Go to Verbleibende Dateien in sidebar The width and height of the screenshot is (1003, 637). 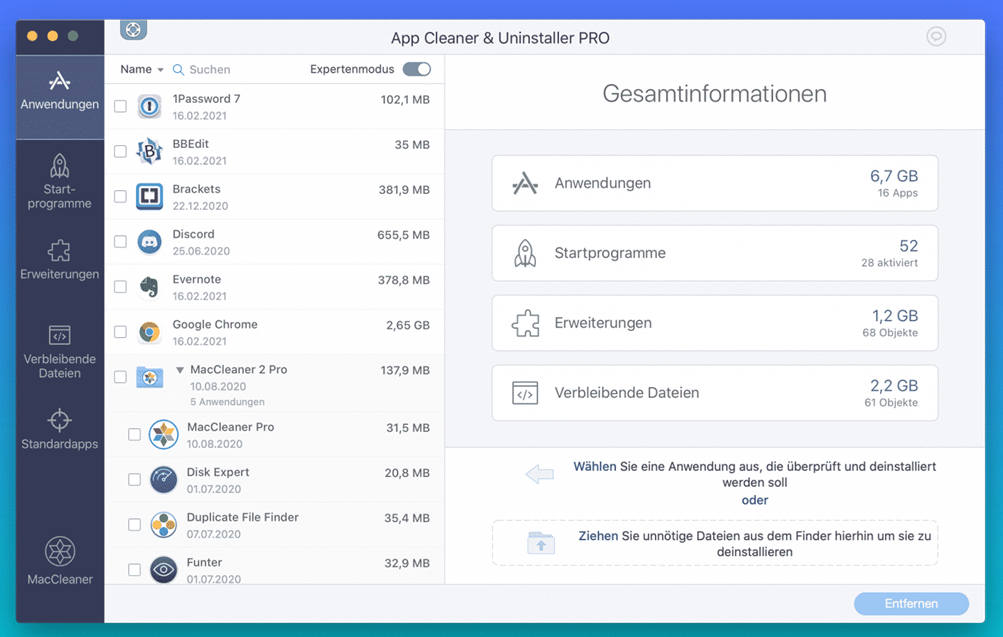[x=59, y=350]
